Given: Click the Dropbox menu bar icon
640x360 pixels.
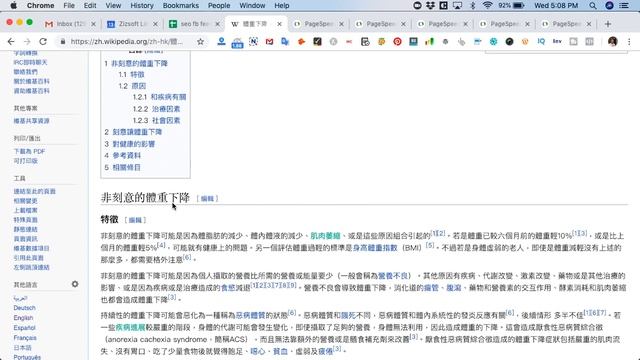Looking at the screenshot, I should [430, 6].
